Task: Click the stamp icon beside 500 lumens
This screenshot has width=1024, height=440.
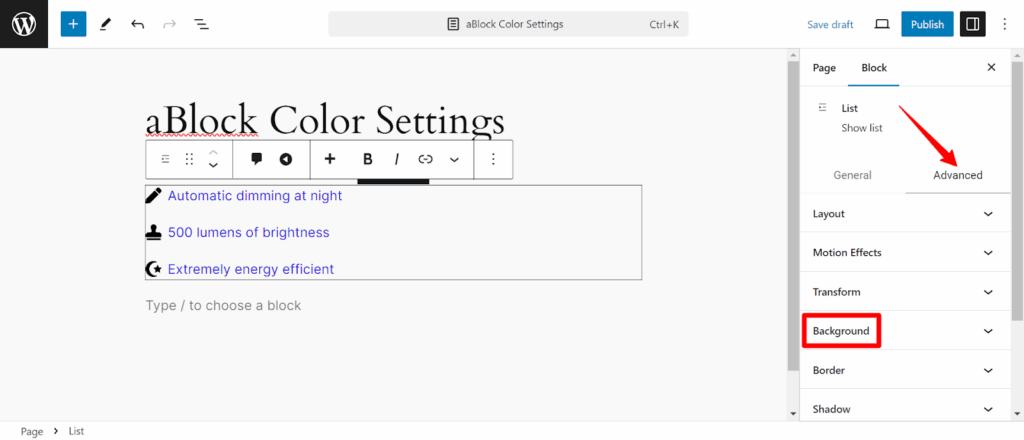Action: pyautogui.click(x=153, y=232)
